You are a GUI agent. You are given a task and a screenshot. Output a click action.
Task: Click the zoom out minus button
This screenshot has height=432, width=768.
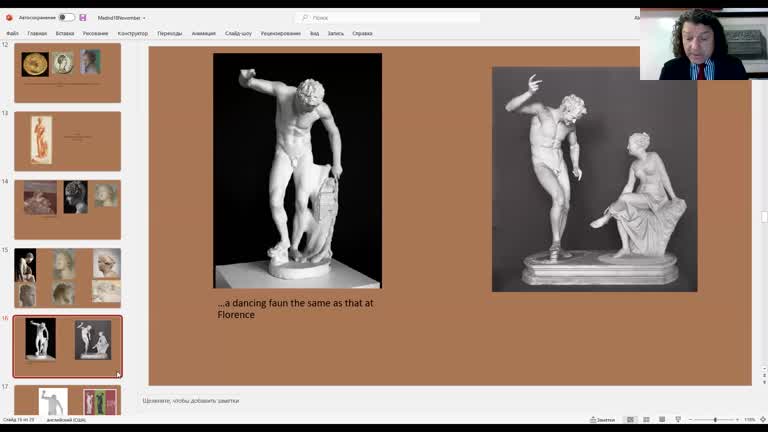tap(690, 420)
